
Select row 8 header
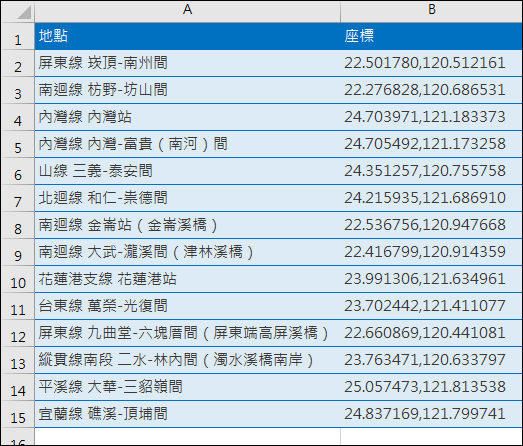(18, 226)
